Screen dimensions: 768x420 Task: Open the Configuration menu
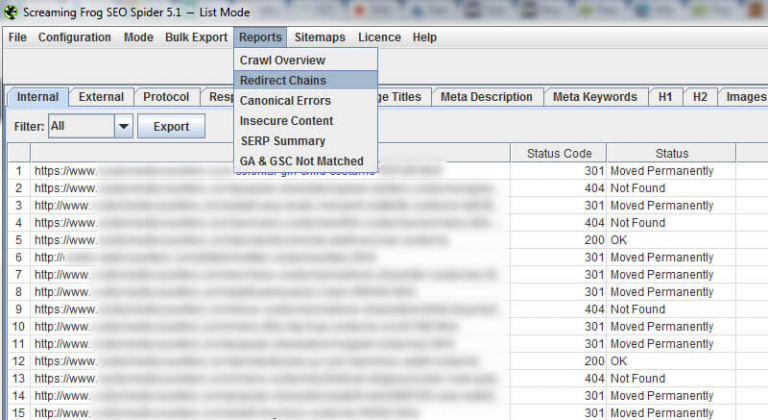[x=74, y=37]
